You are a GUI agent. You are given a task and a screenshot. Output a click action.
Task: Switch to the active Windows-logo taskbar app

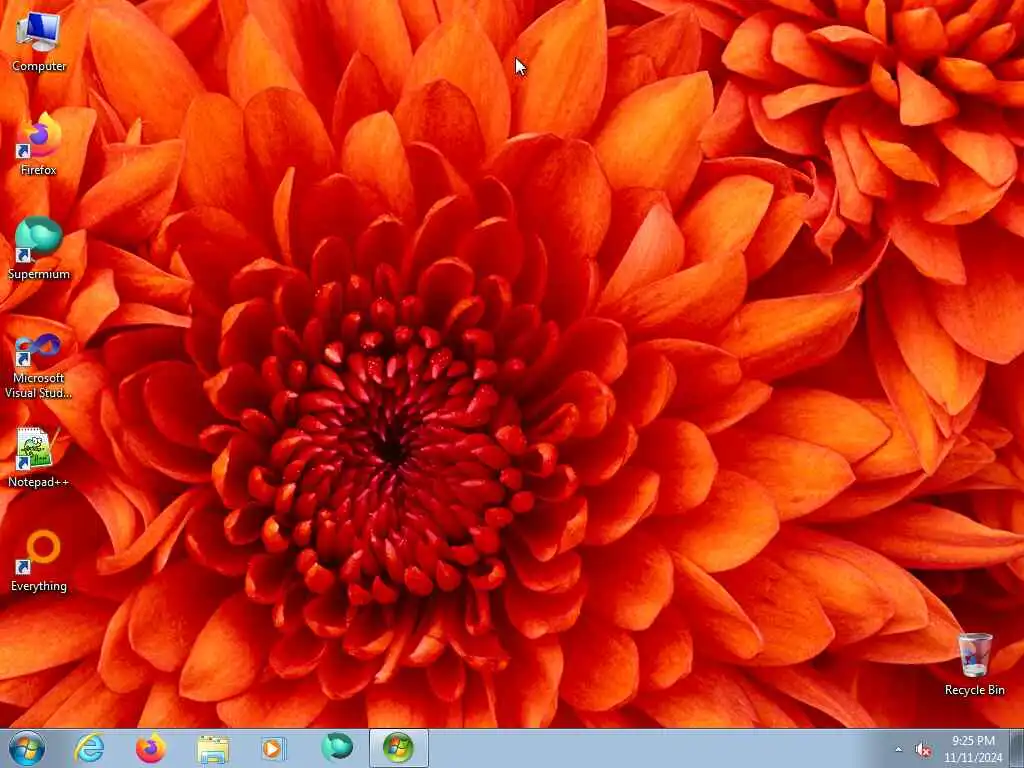point(398,748)
